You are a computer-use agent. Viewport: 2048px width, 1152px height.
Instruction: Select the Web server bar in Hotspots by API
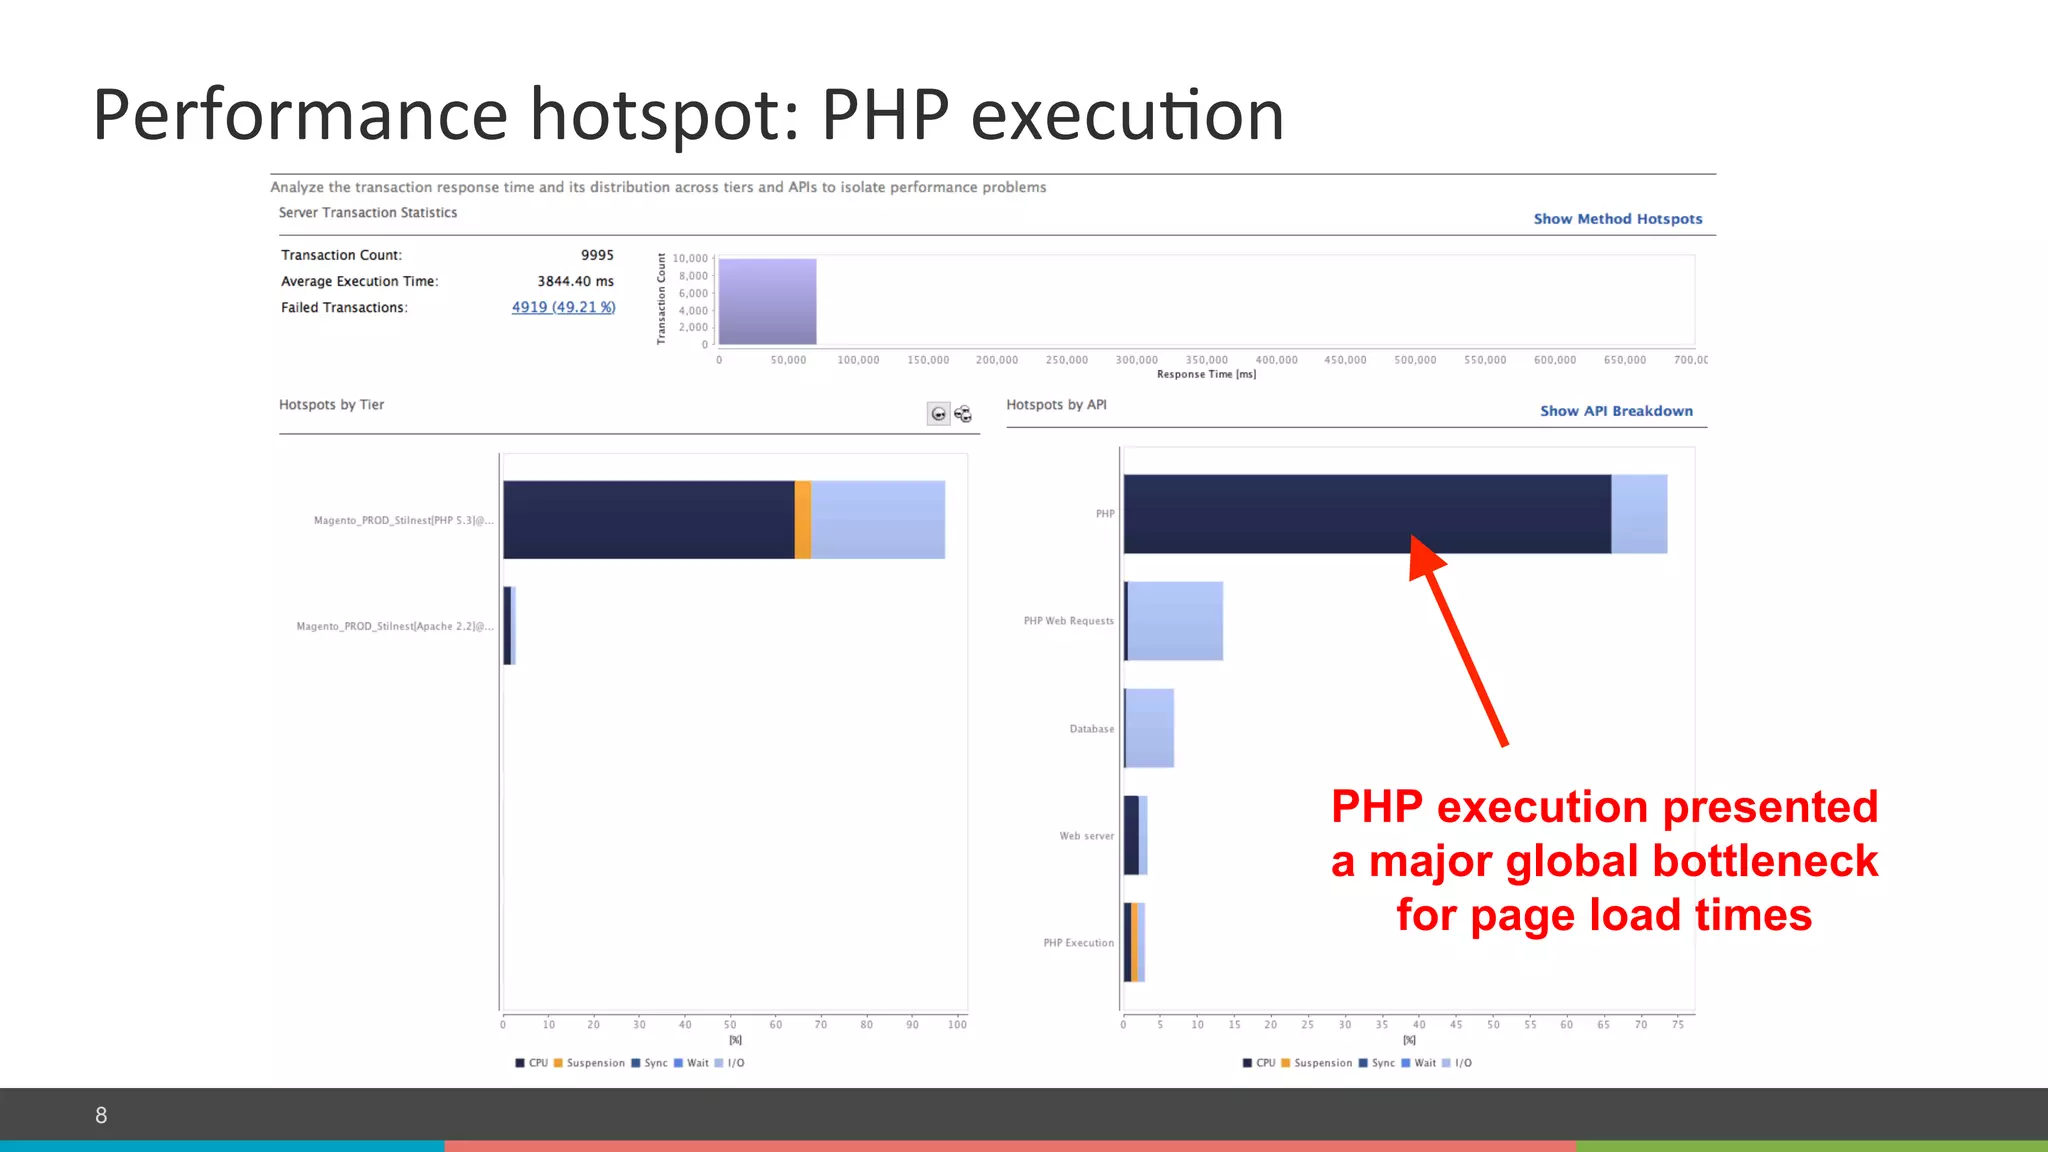1135,835
